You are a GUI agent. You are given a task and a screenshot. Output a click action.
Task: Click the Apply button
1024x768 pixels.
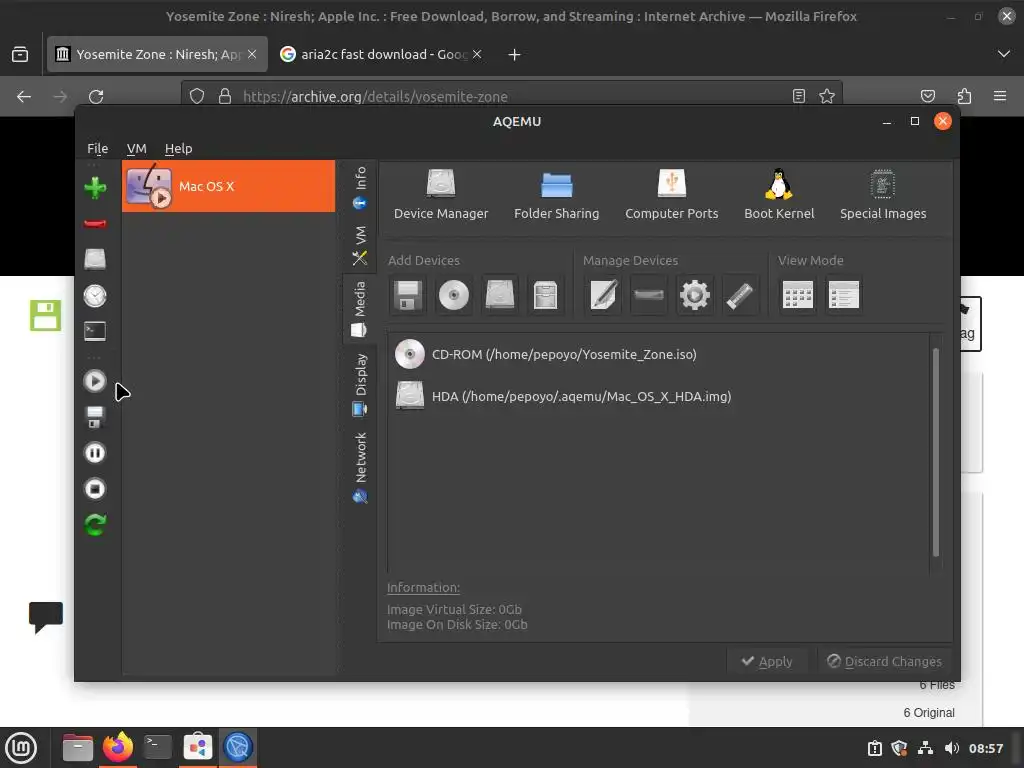pyautogui.click(x=767, y=662)
